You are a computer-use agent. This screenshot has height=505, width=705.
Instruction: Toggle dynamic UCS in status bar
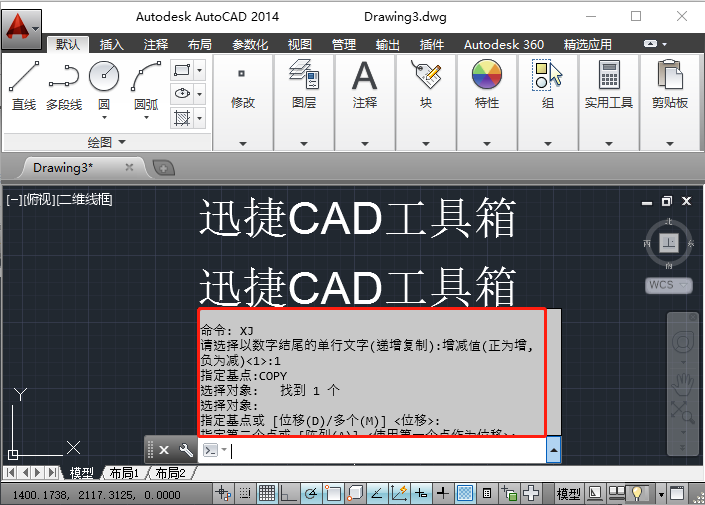pyautogui.click(x=399, y=494)
